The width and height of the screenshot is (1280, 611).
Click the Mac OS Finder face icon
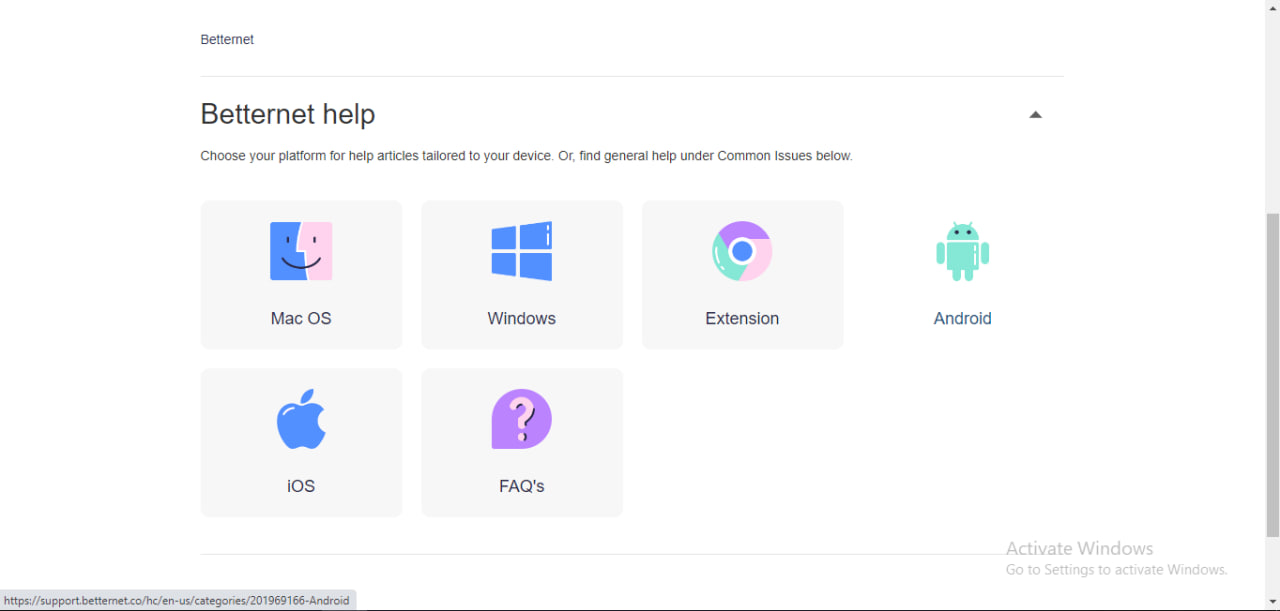[x=301, y=251]
